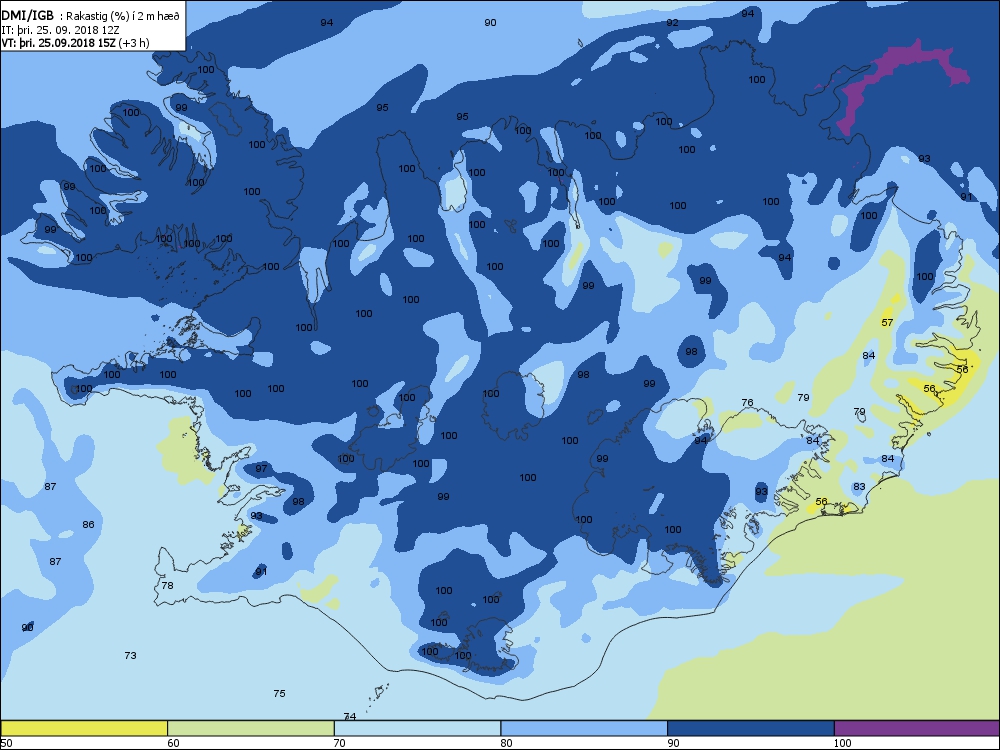The height and width of the screenshot is (750, 1000).
Task: Click the humidity value '76' on the map
Action: tap(747, 402)
